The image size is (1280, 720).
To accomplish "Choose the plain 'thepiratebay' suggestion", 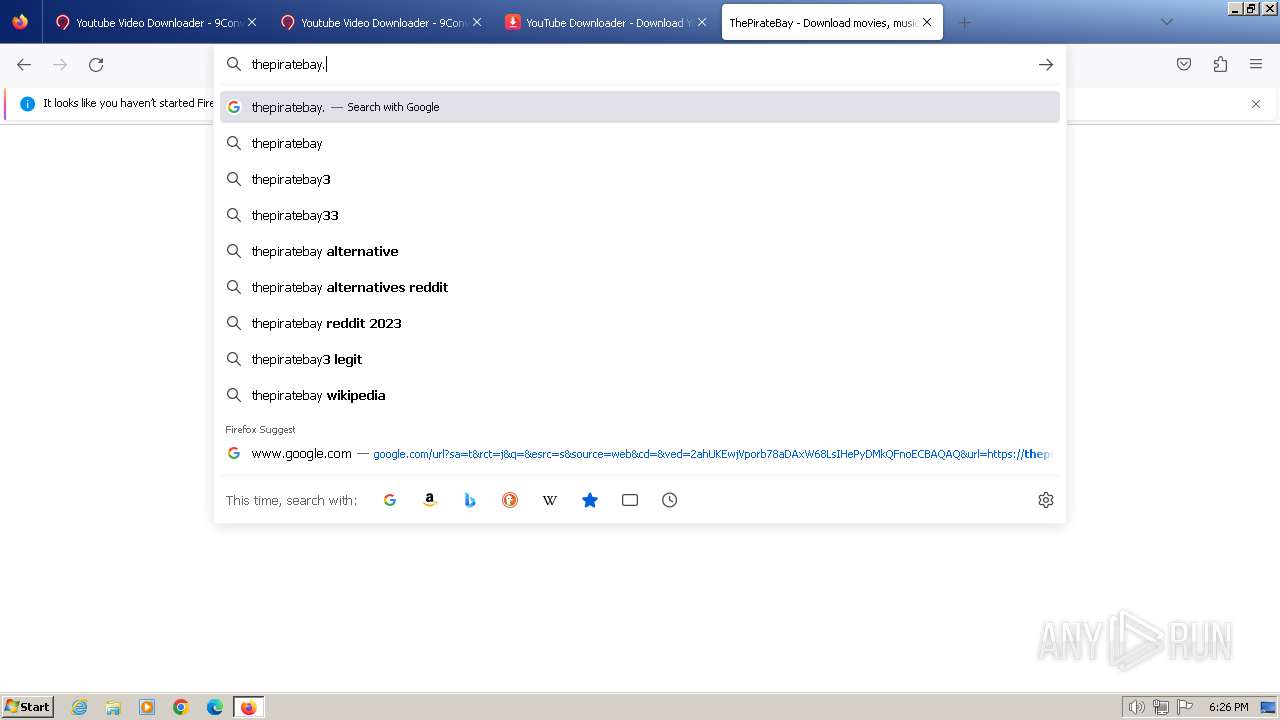I will (x=640, y=143).
